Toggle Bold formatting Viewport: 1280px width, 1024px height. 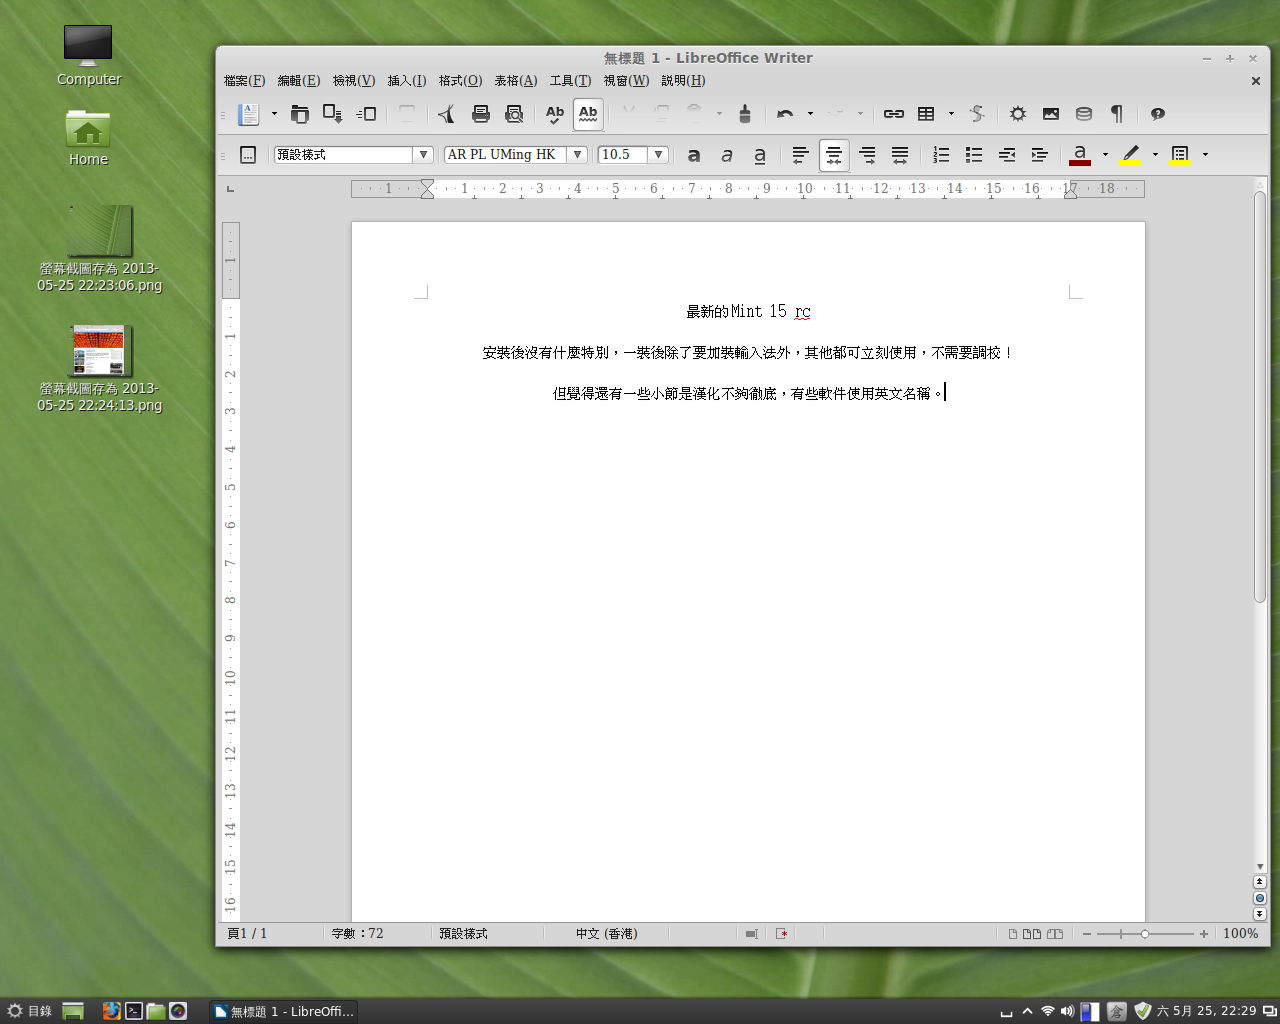coord(694,155)
